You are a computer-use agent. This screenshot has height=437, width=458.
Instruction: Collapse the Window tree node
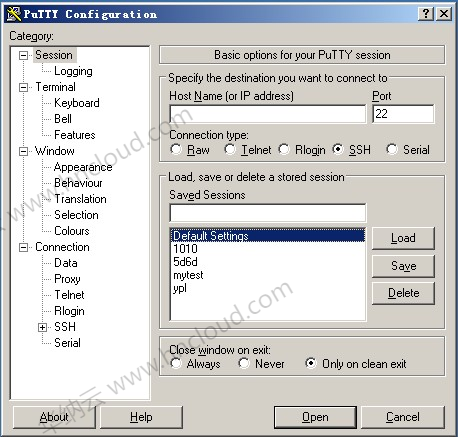click(x=23, y=151)
